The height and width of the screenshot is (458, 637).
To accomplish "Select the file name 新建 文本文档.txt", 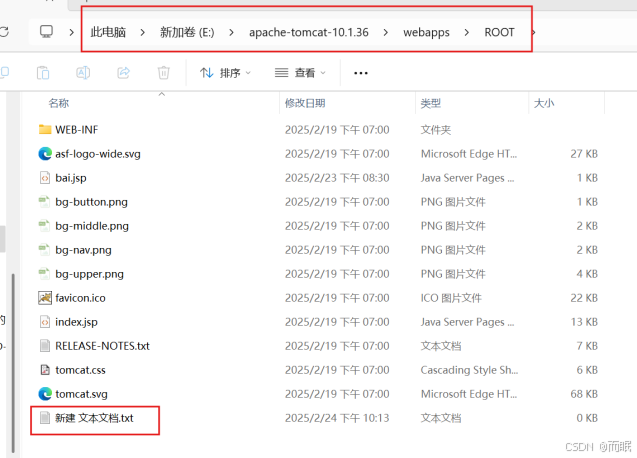I will coord(94,418).
